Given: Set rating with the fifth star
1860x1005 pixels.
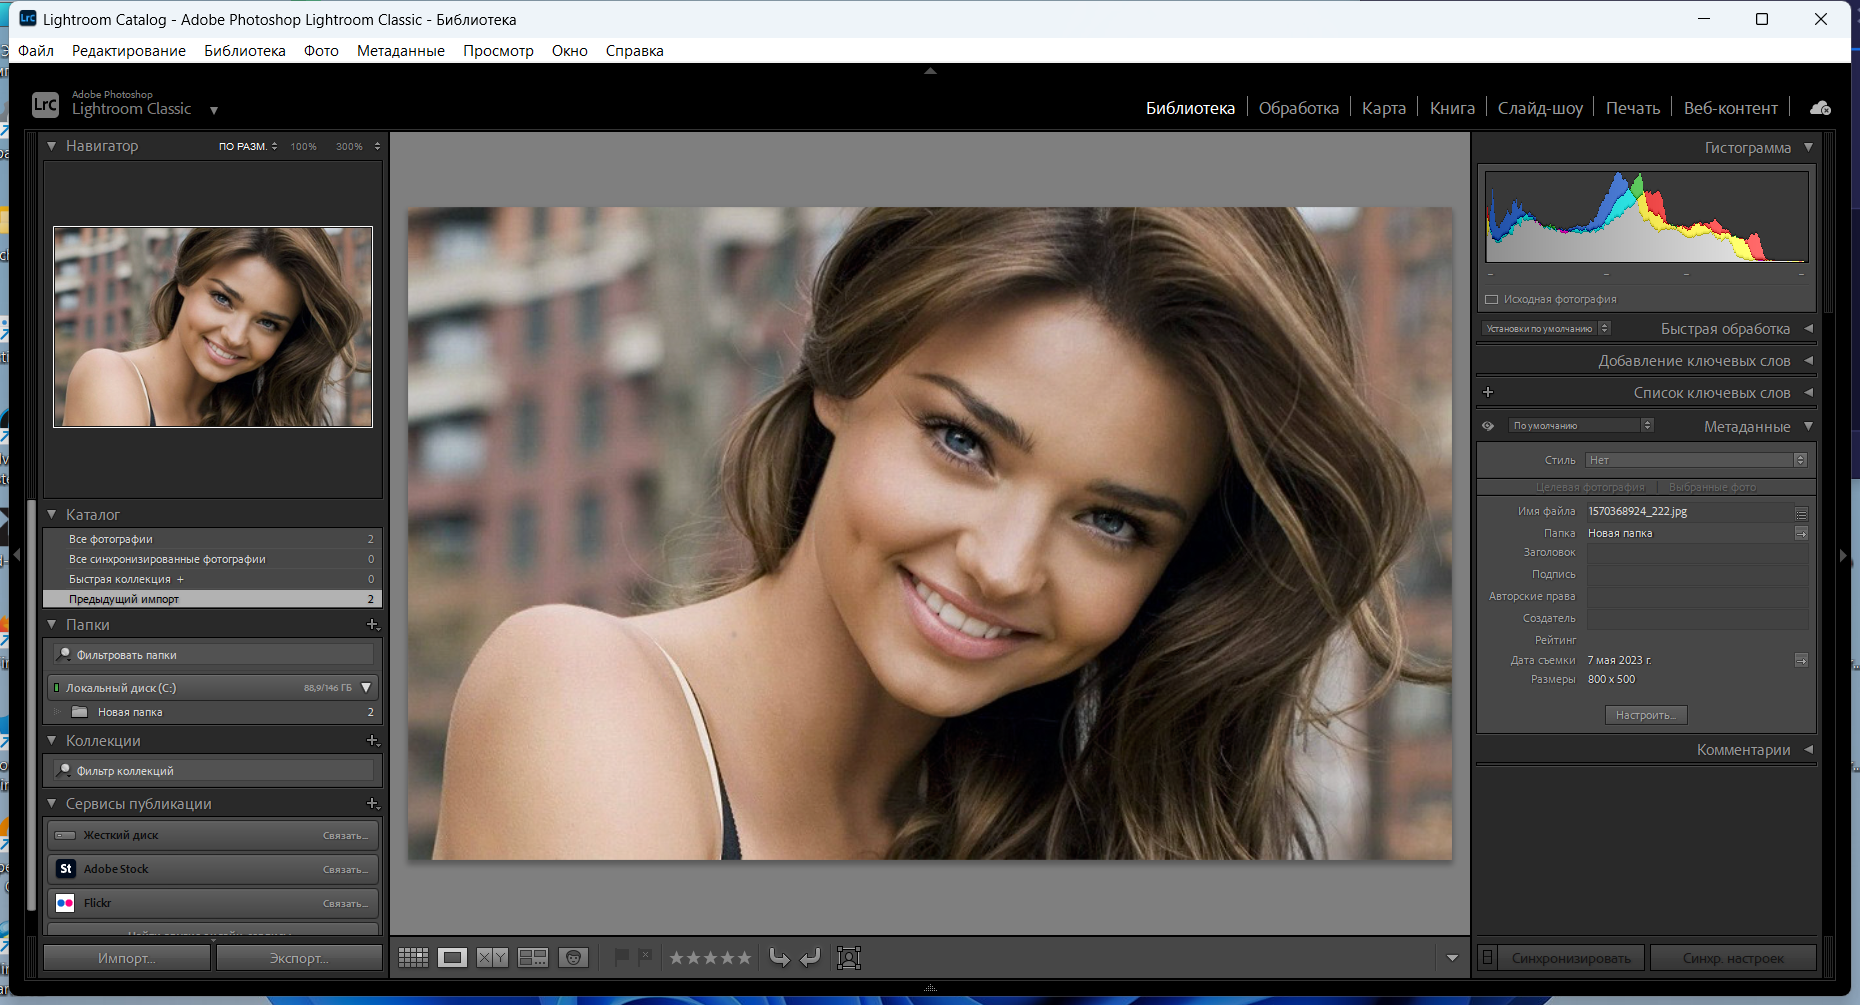Looking at the screenshot, I should point(744,958).
